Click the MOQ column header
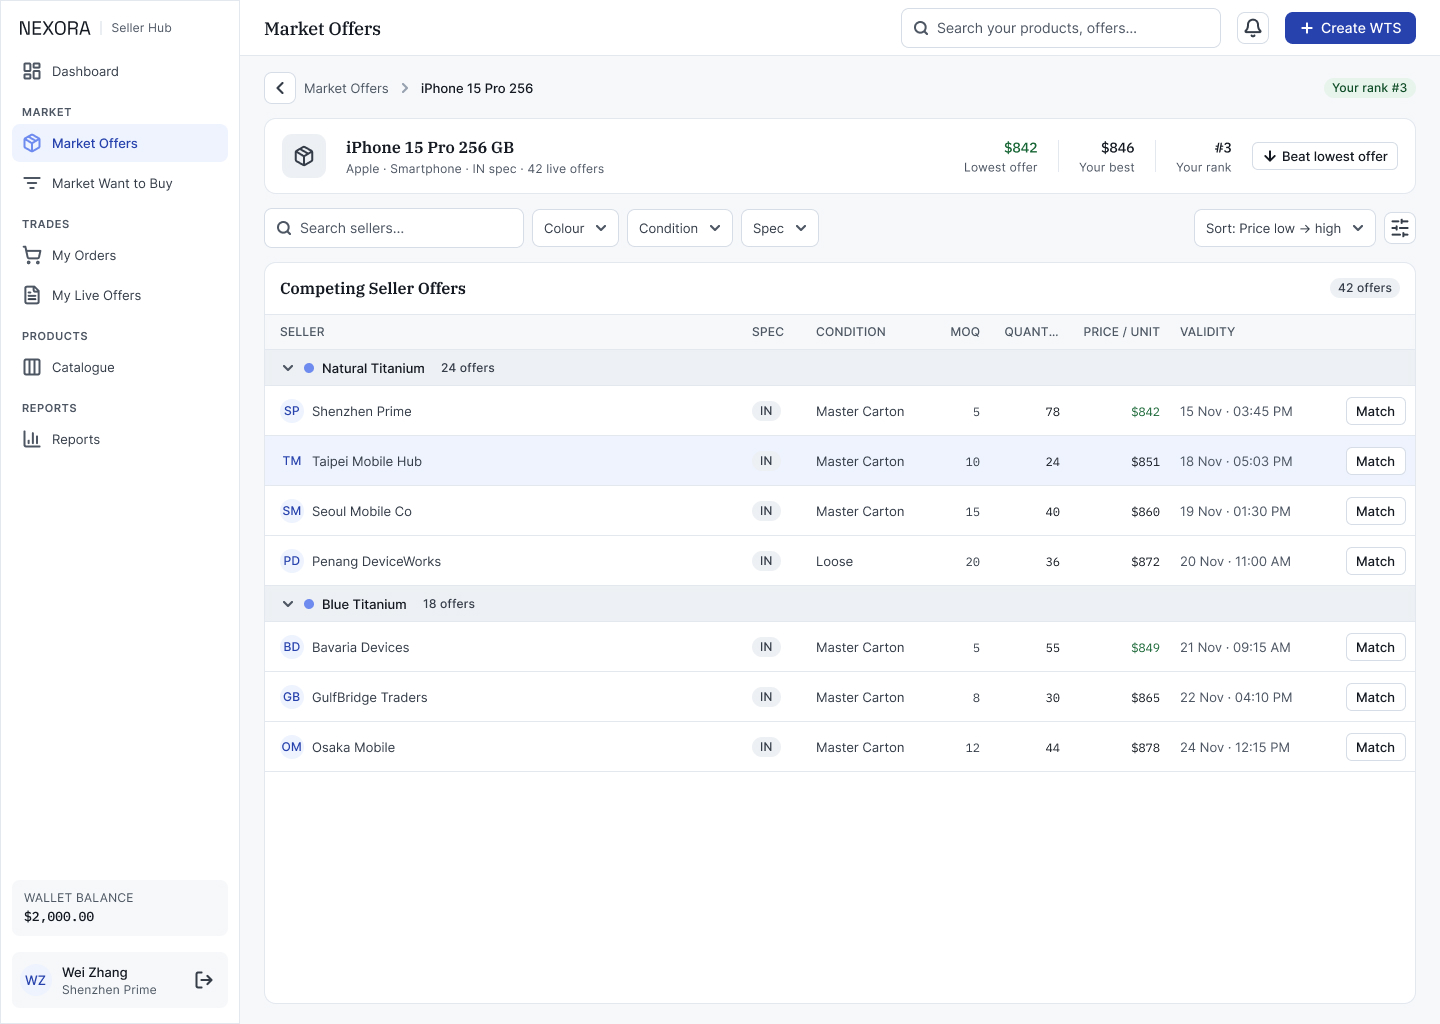Viewport: 1440px width, 1024px height. point(965,332)
